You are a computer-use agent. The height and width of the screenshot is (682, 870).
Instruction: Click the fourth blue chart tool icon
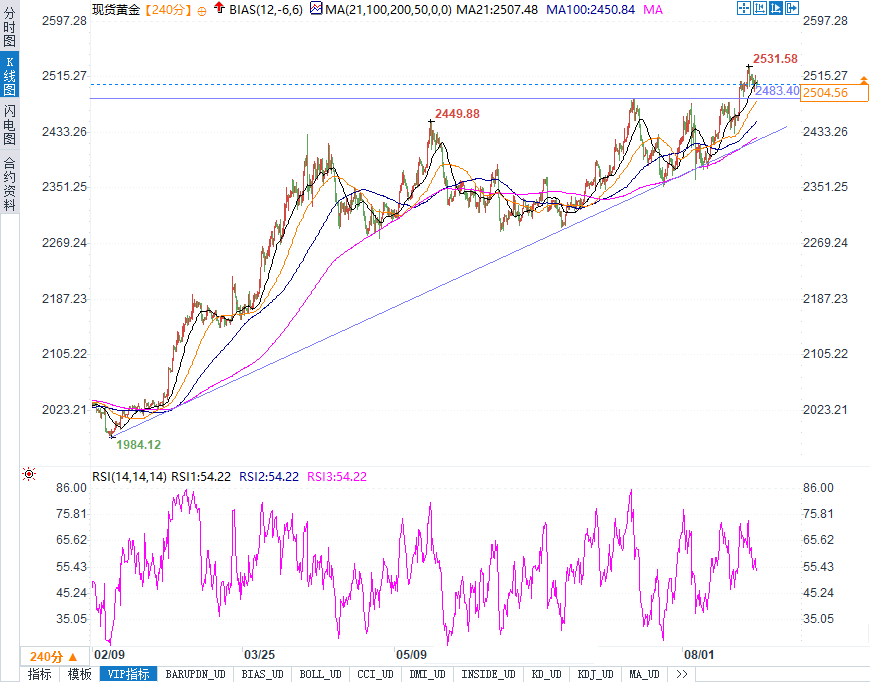792,8
